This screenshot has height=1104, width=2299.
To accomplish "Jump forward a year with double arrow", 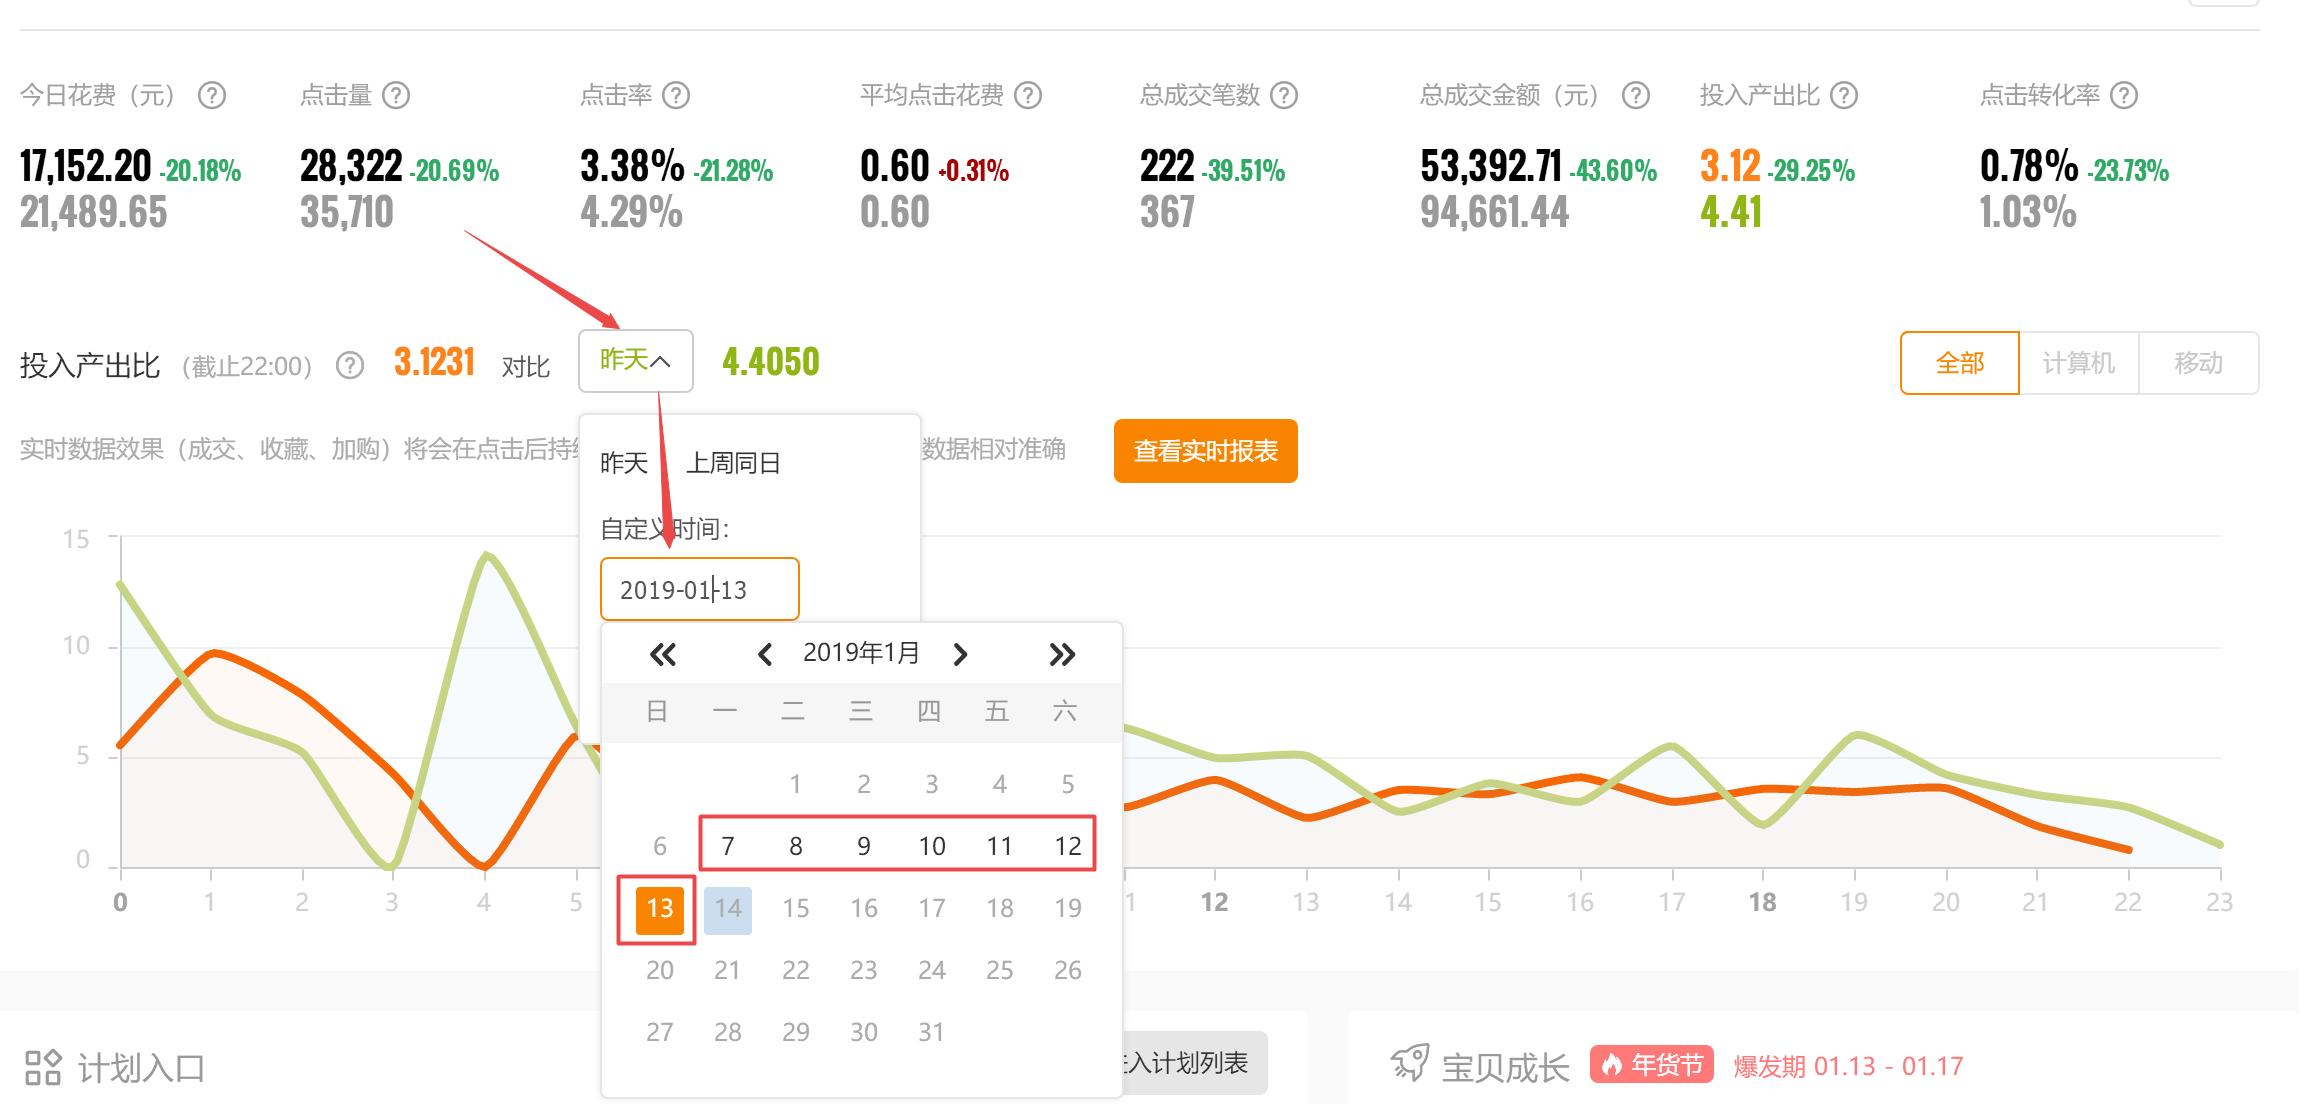I will point(1063,653).
